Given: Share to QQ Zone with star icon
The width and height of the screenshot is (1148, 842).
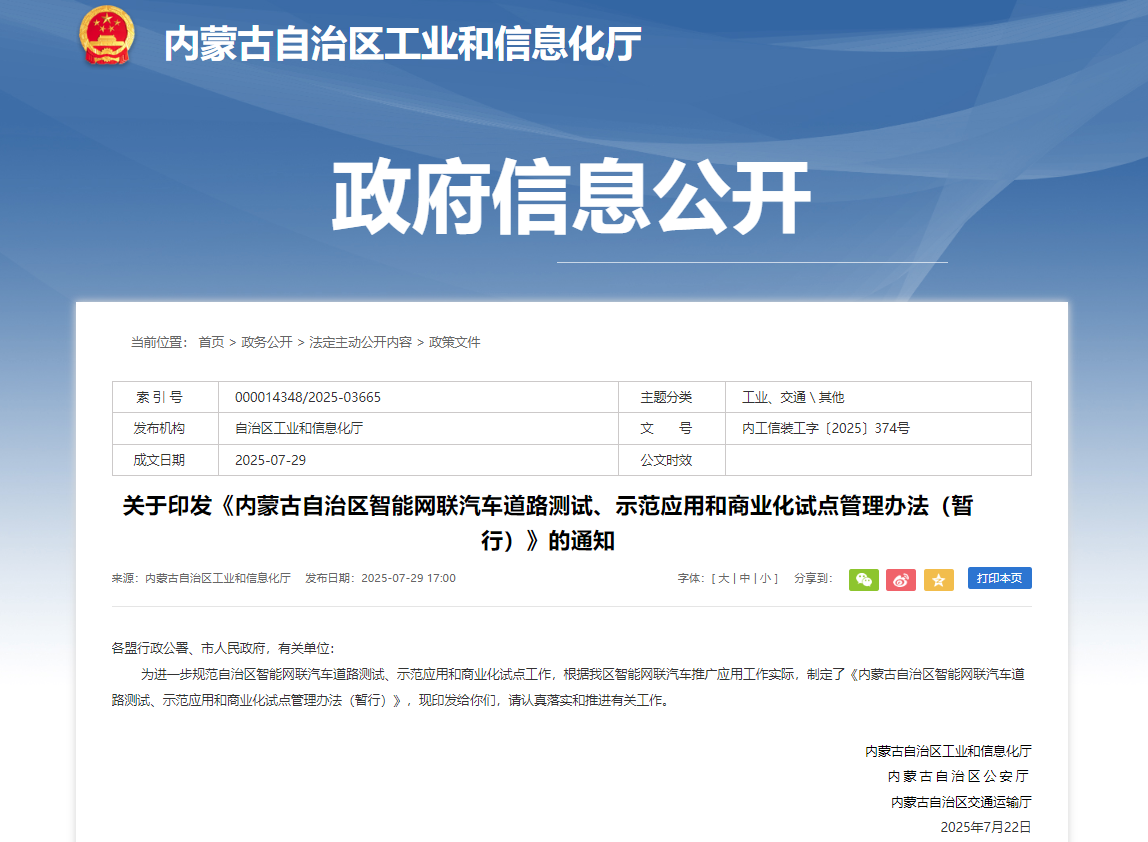Looking at the screenshot, I should pos(938,579).
